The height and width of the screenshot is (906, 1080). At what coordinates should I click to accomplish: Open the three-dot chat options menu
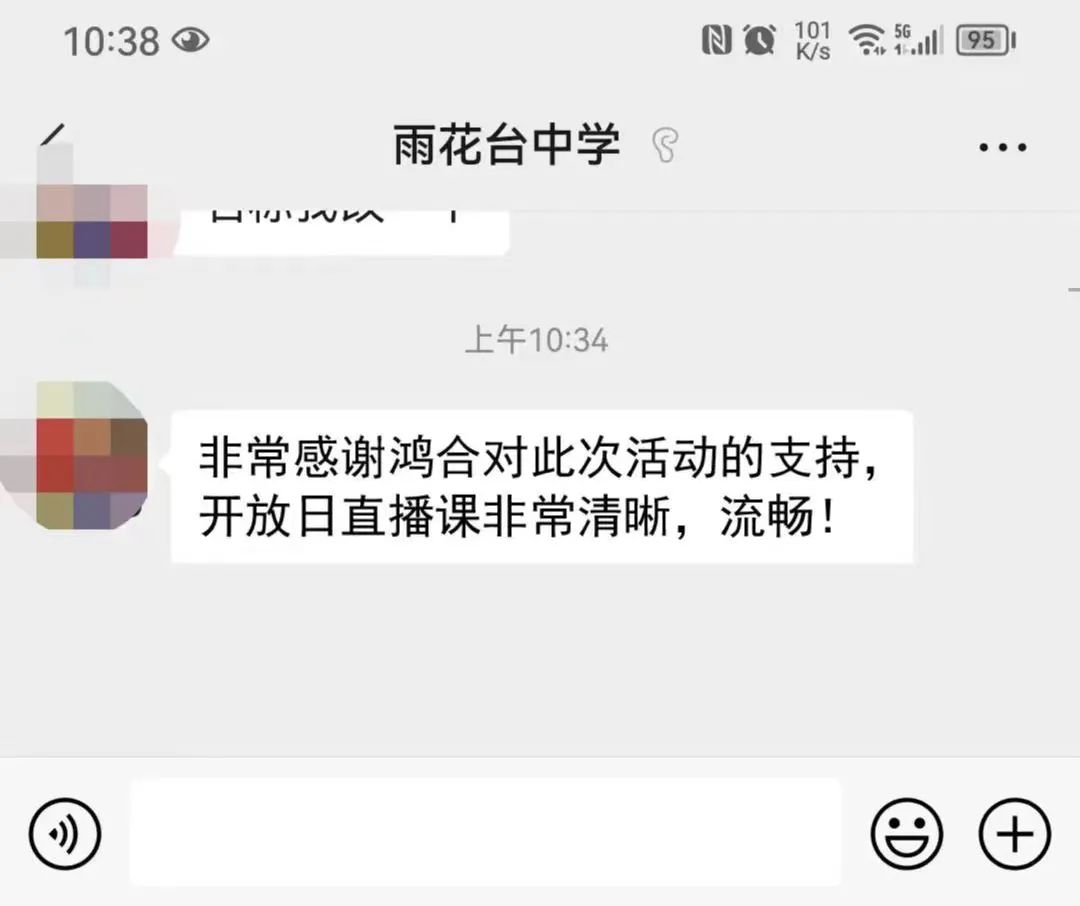(x=1003, y=147)
